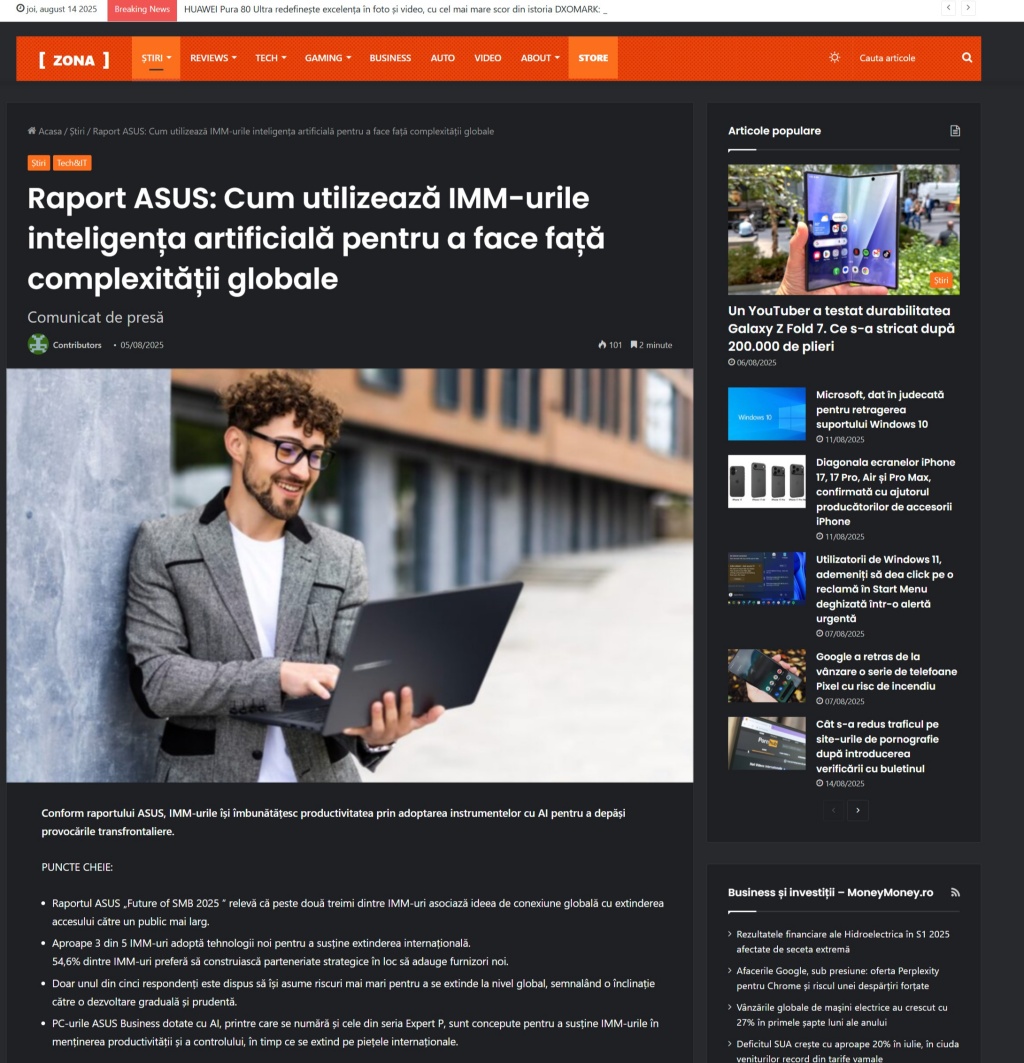Go to previous breaking news headline
1024x1063 pixels.
pos(949,7)
